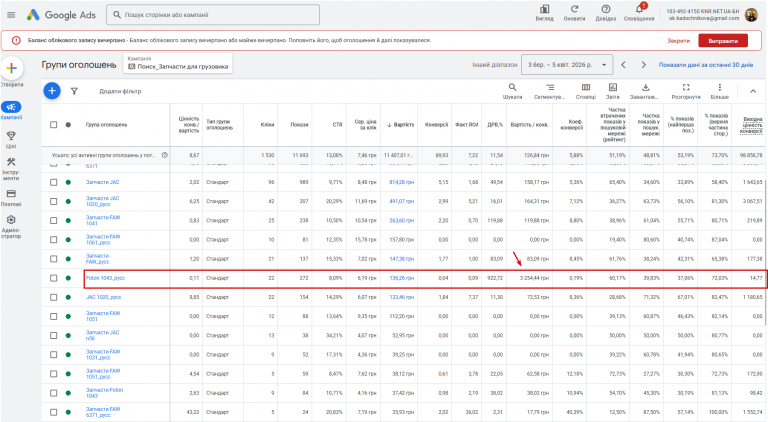
Task: Check the JAC 1020_русс row checkbox
Action: (x=54, y=297)
